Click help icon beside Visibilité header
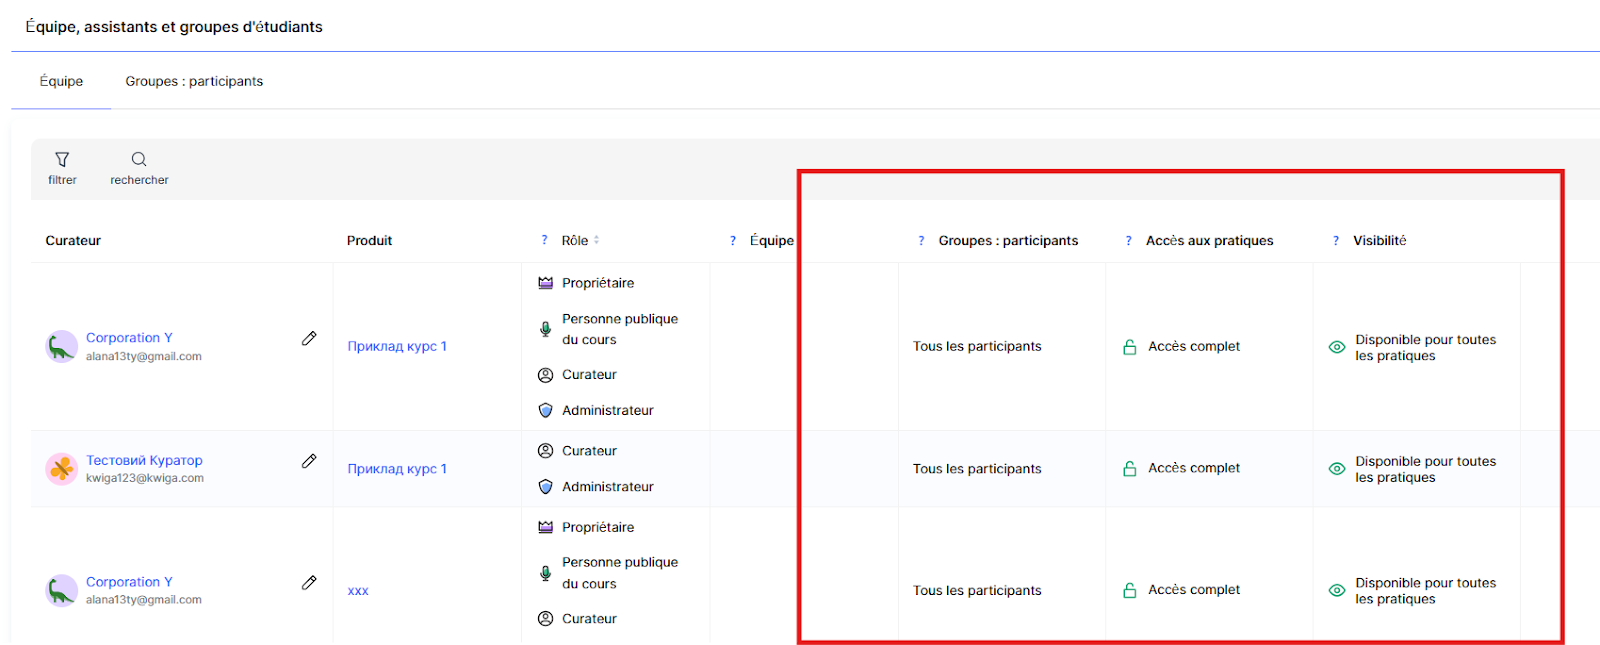The width and height of the screenshot is (1600, 645). tap(1336, 241)
